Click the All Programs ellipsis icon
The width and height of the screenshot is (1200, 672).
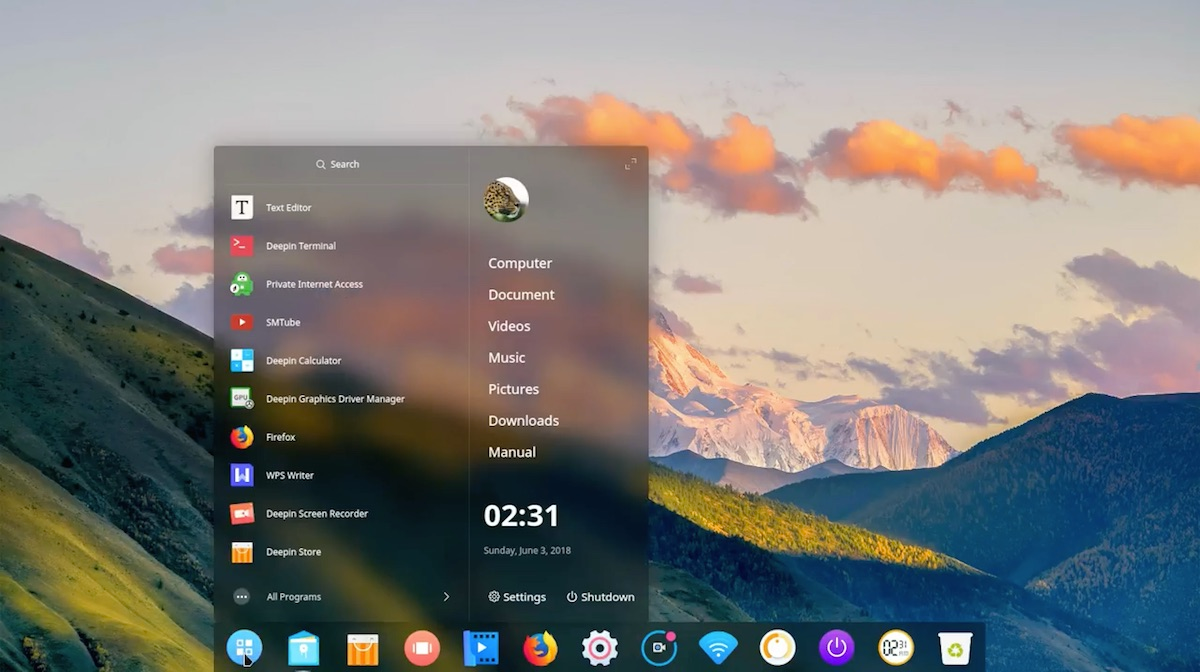(x=241, y=596)
